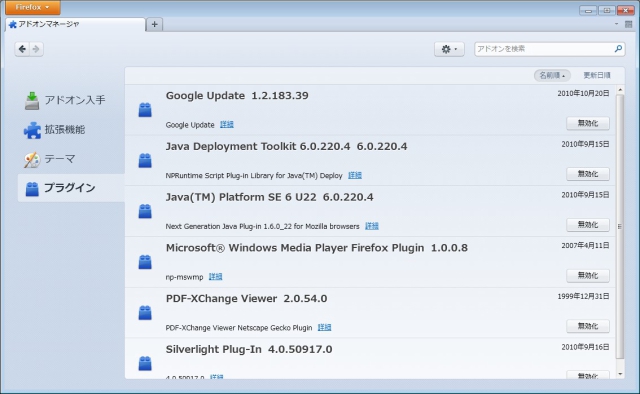The width and height of the screenshot is (640, 394).
Task: Click the Java(TM) Platform SE plugin icon
Action: (145, 211)
